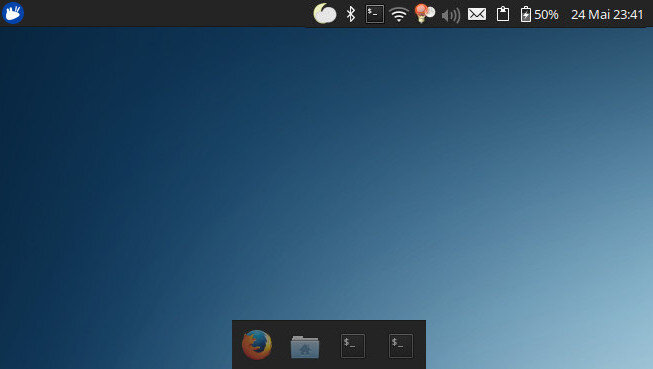
Task: Select the 50% battery level label
Action: [546, 15]
